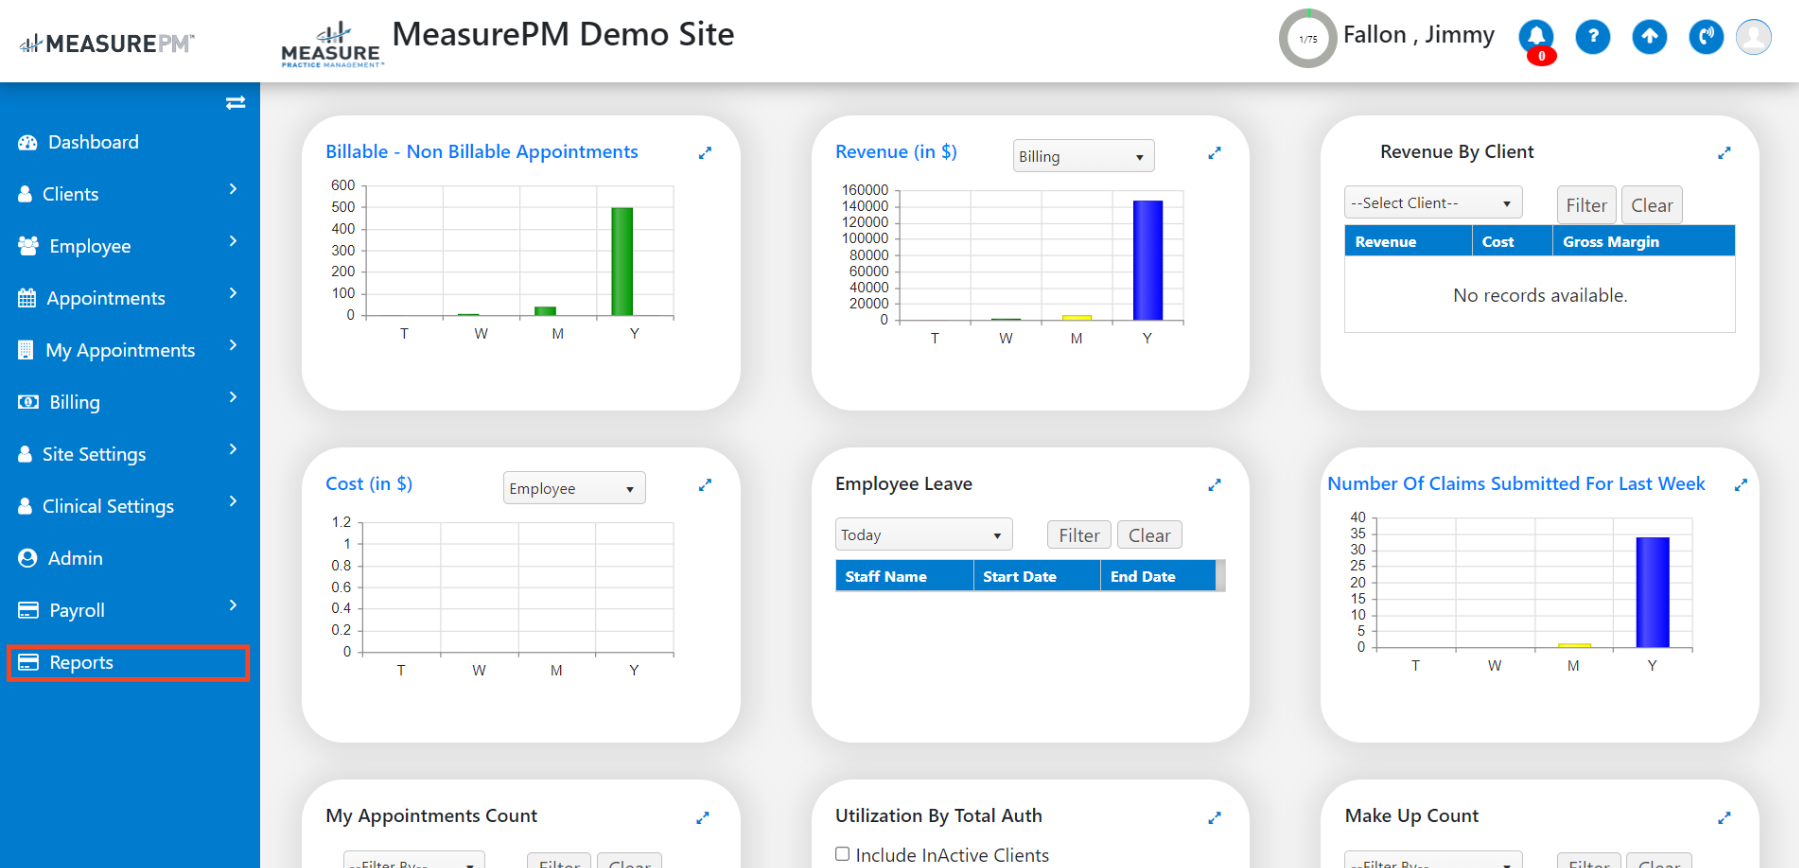
Task: Expand the Appointments submenu chevron
Action: click(x=233, y=293)
